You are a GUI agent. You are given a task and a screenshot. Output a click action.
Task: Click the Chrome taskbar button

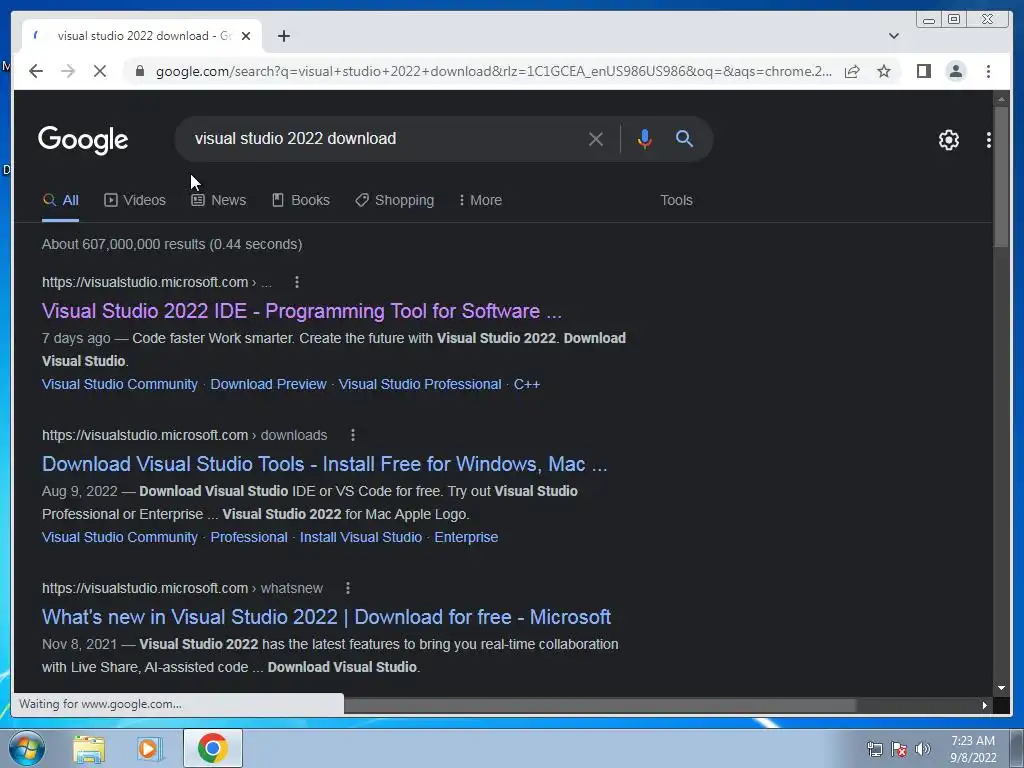pyautogui.click(x=212, y=748)
